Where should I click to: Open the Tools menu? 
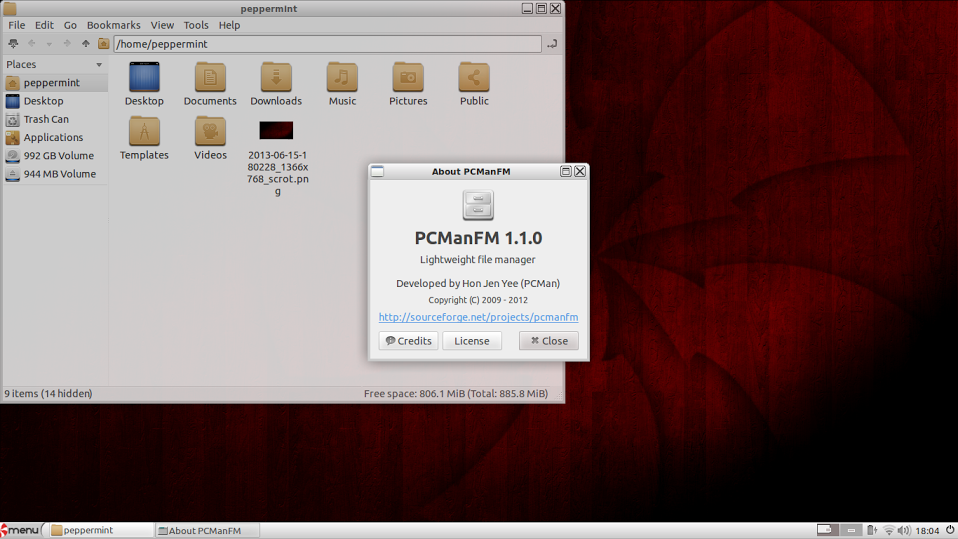(x=196, y=25)
